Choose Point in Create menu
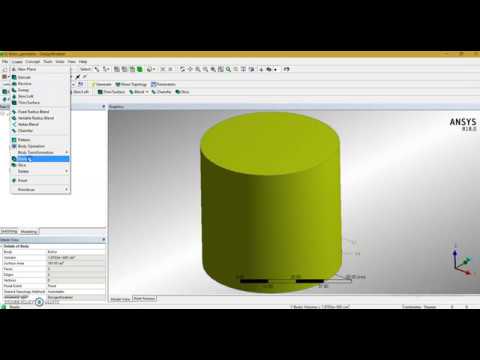The image size is (480, 360). tap(40, 180)
